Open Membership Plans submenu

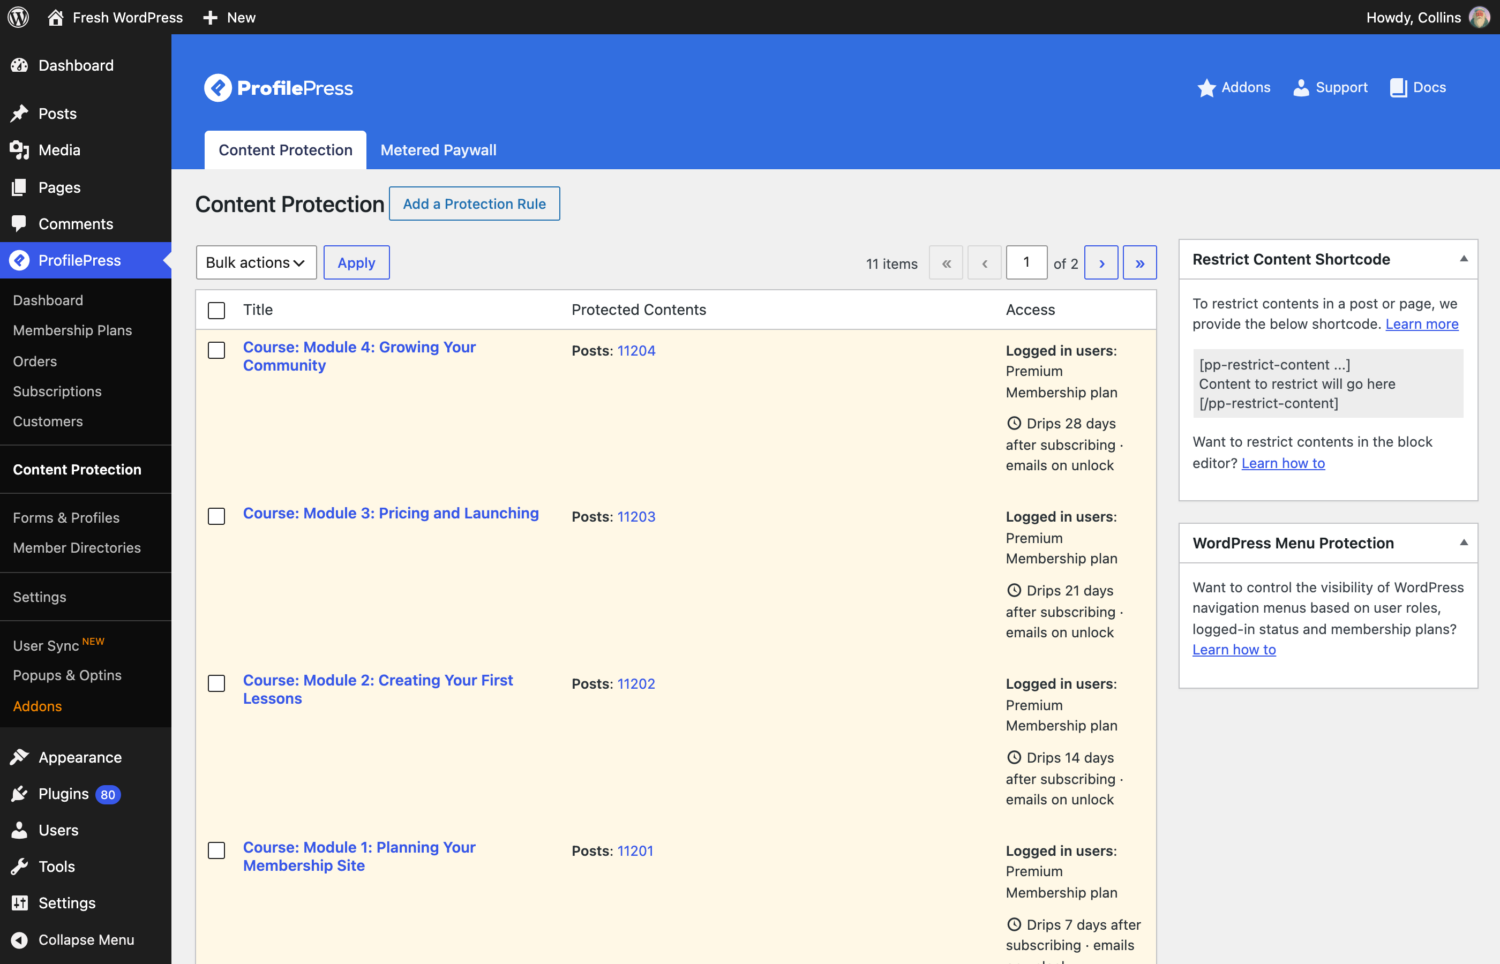pos(72,330)
